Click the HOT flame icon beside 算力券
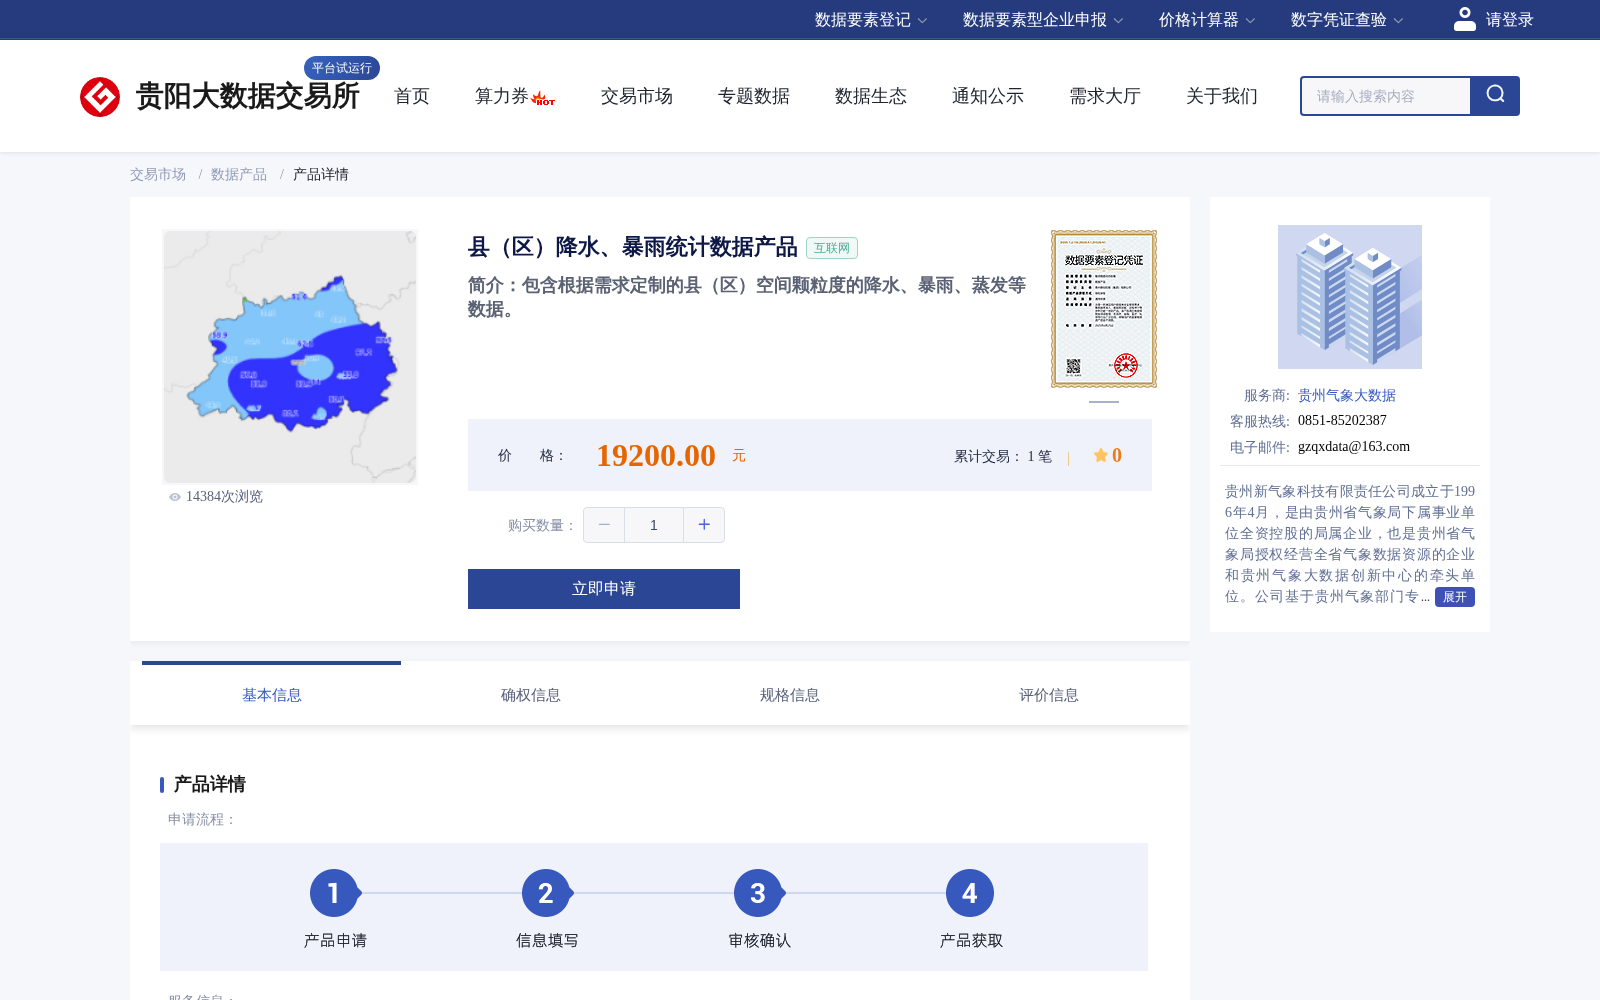This screenshot has height=1000, width=1600. (543, 98)
